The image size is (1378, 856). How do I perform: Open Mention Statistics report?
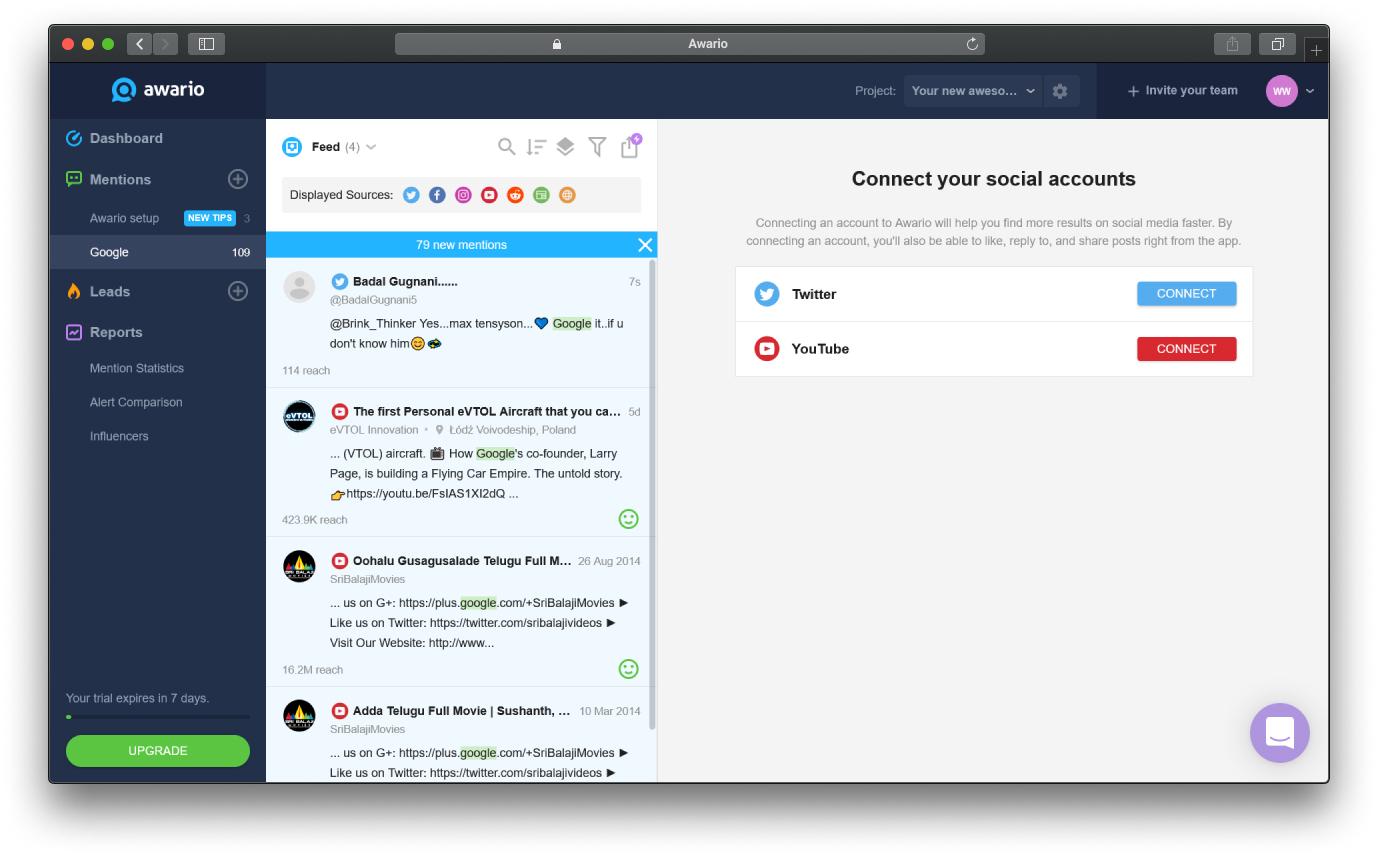[x=137, y=368]
